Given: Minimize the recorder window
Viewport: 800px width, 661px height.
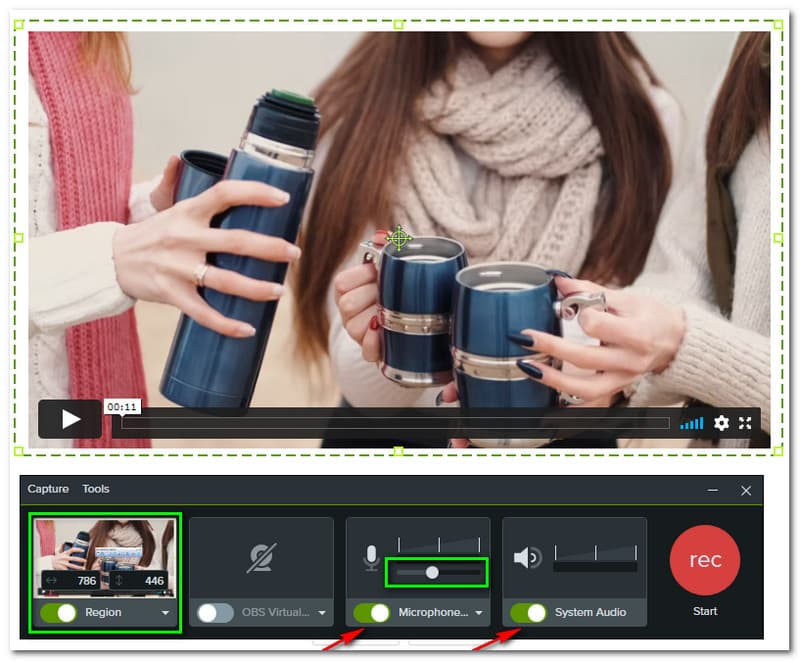Looking at the screenshot, I should pyautogui.click(x=713, y=490).
